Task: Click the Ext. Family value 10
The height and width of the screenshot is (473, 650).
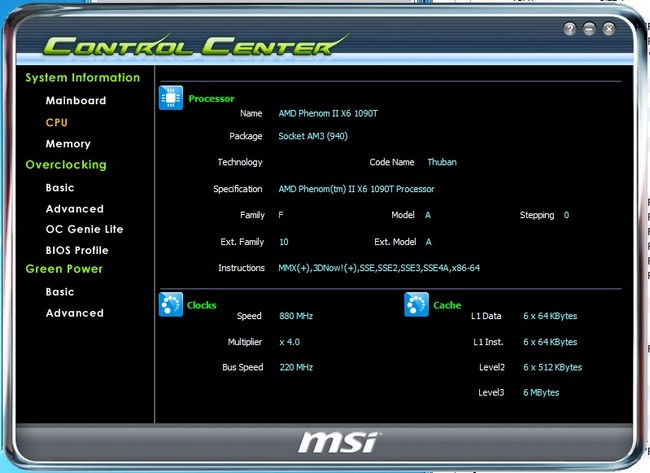Action: tap(284, 242)
